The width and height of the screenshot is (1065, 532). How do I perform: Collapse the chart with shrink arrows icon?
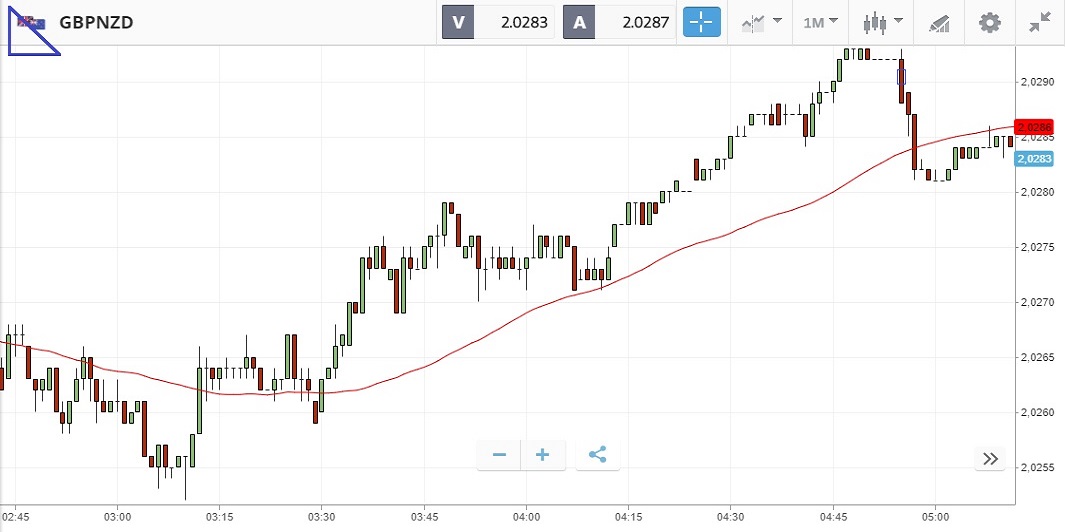click(1040, 22)
